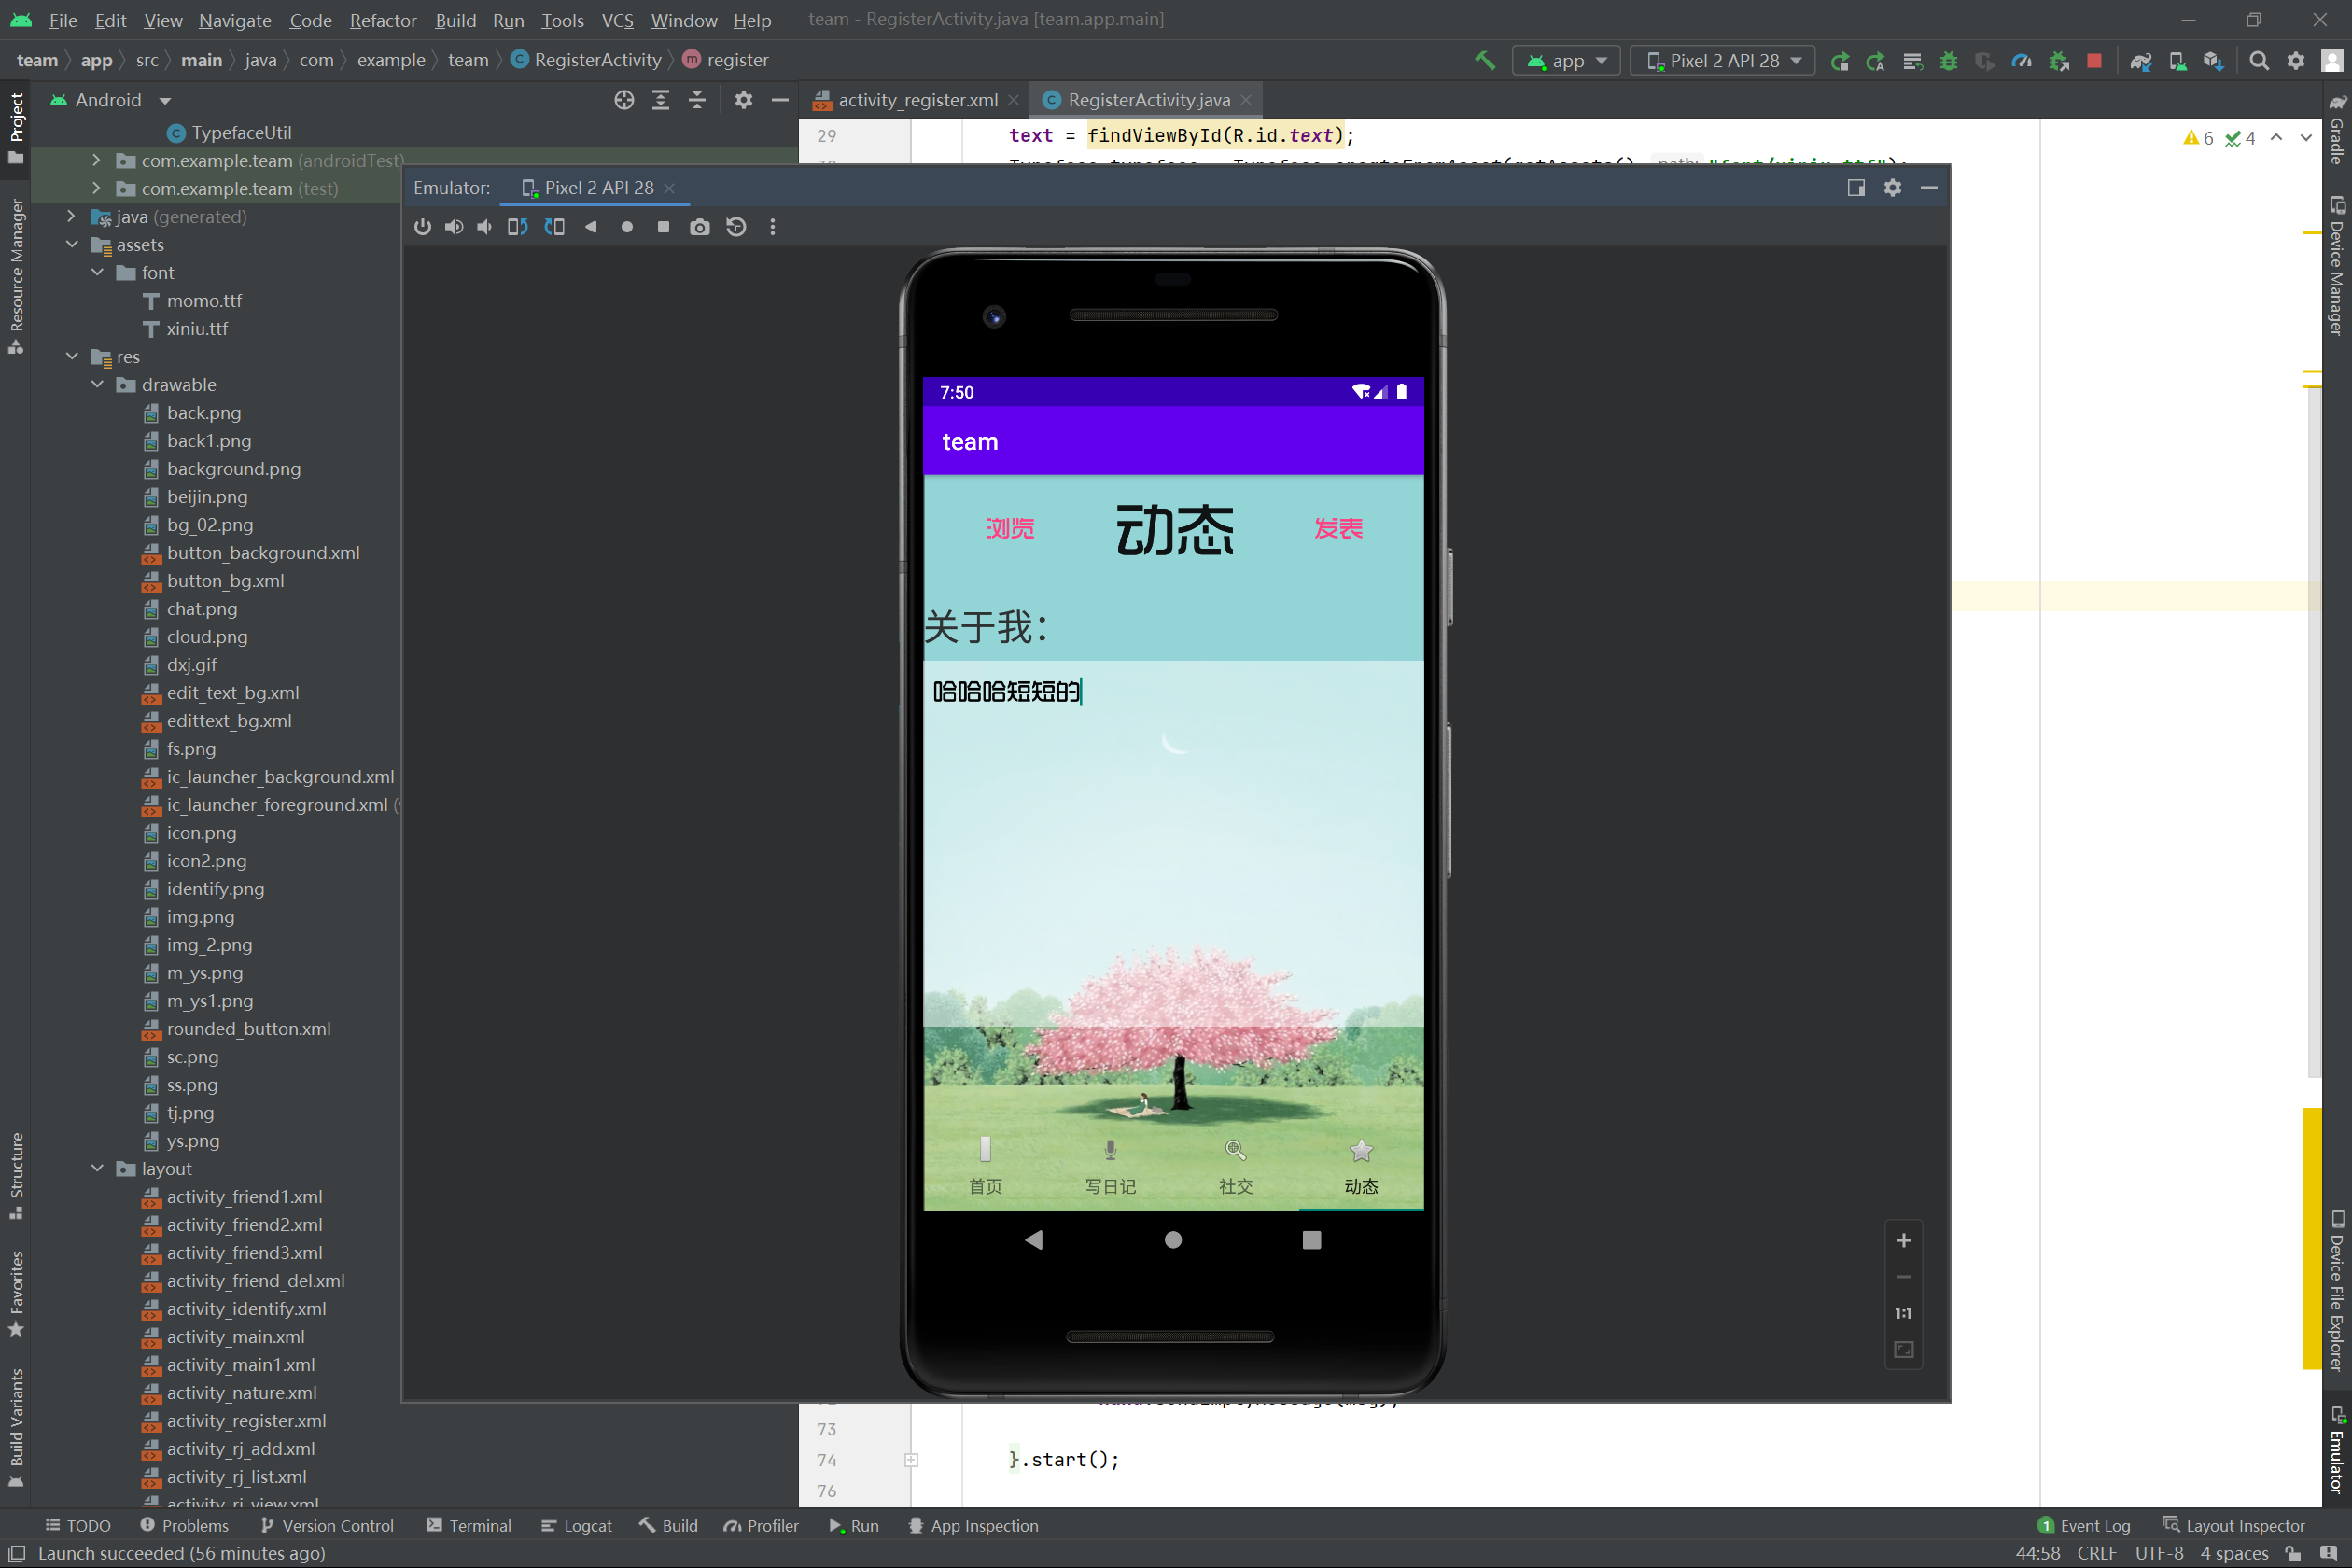
Task: Tap 写日记 bottom navigation tab
Action: coord(1110,1166)
